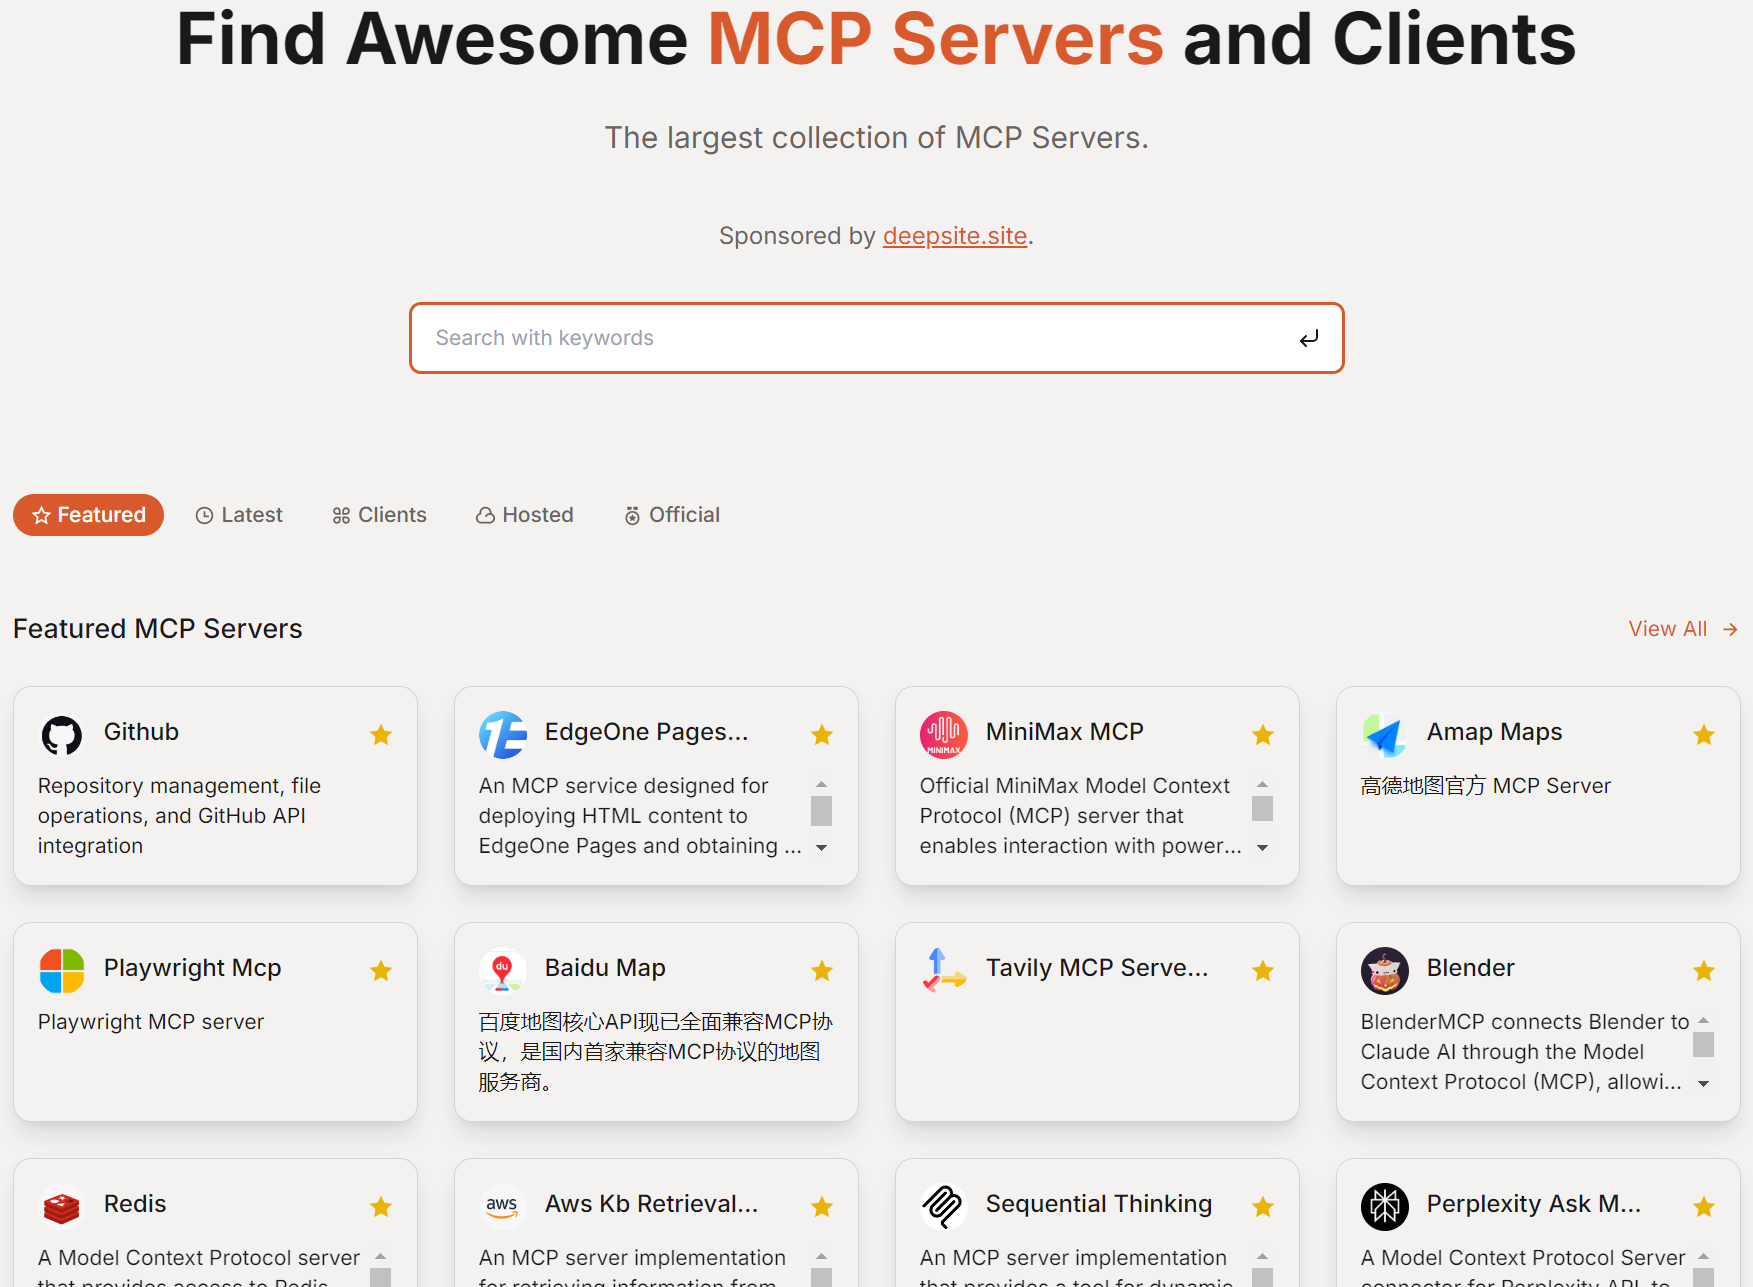Open the deepsite.site sponsor link

click(x=955, y=236)
